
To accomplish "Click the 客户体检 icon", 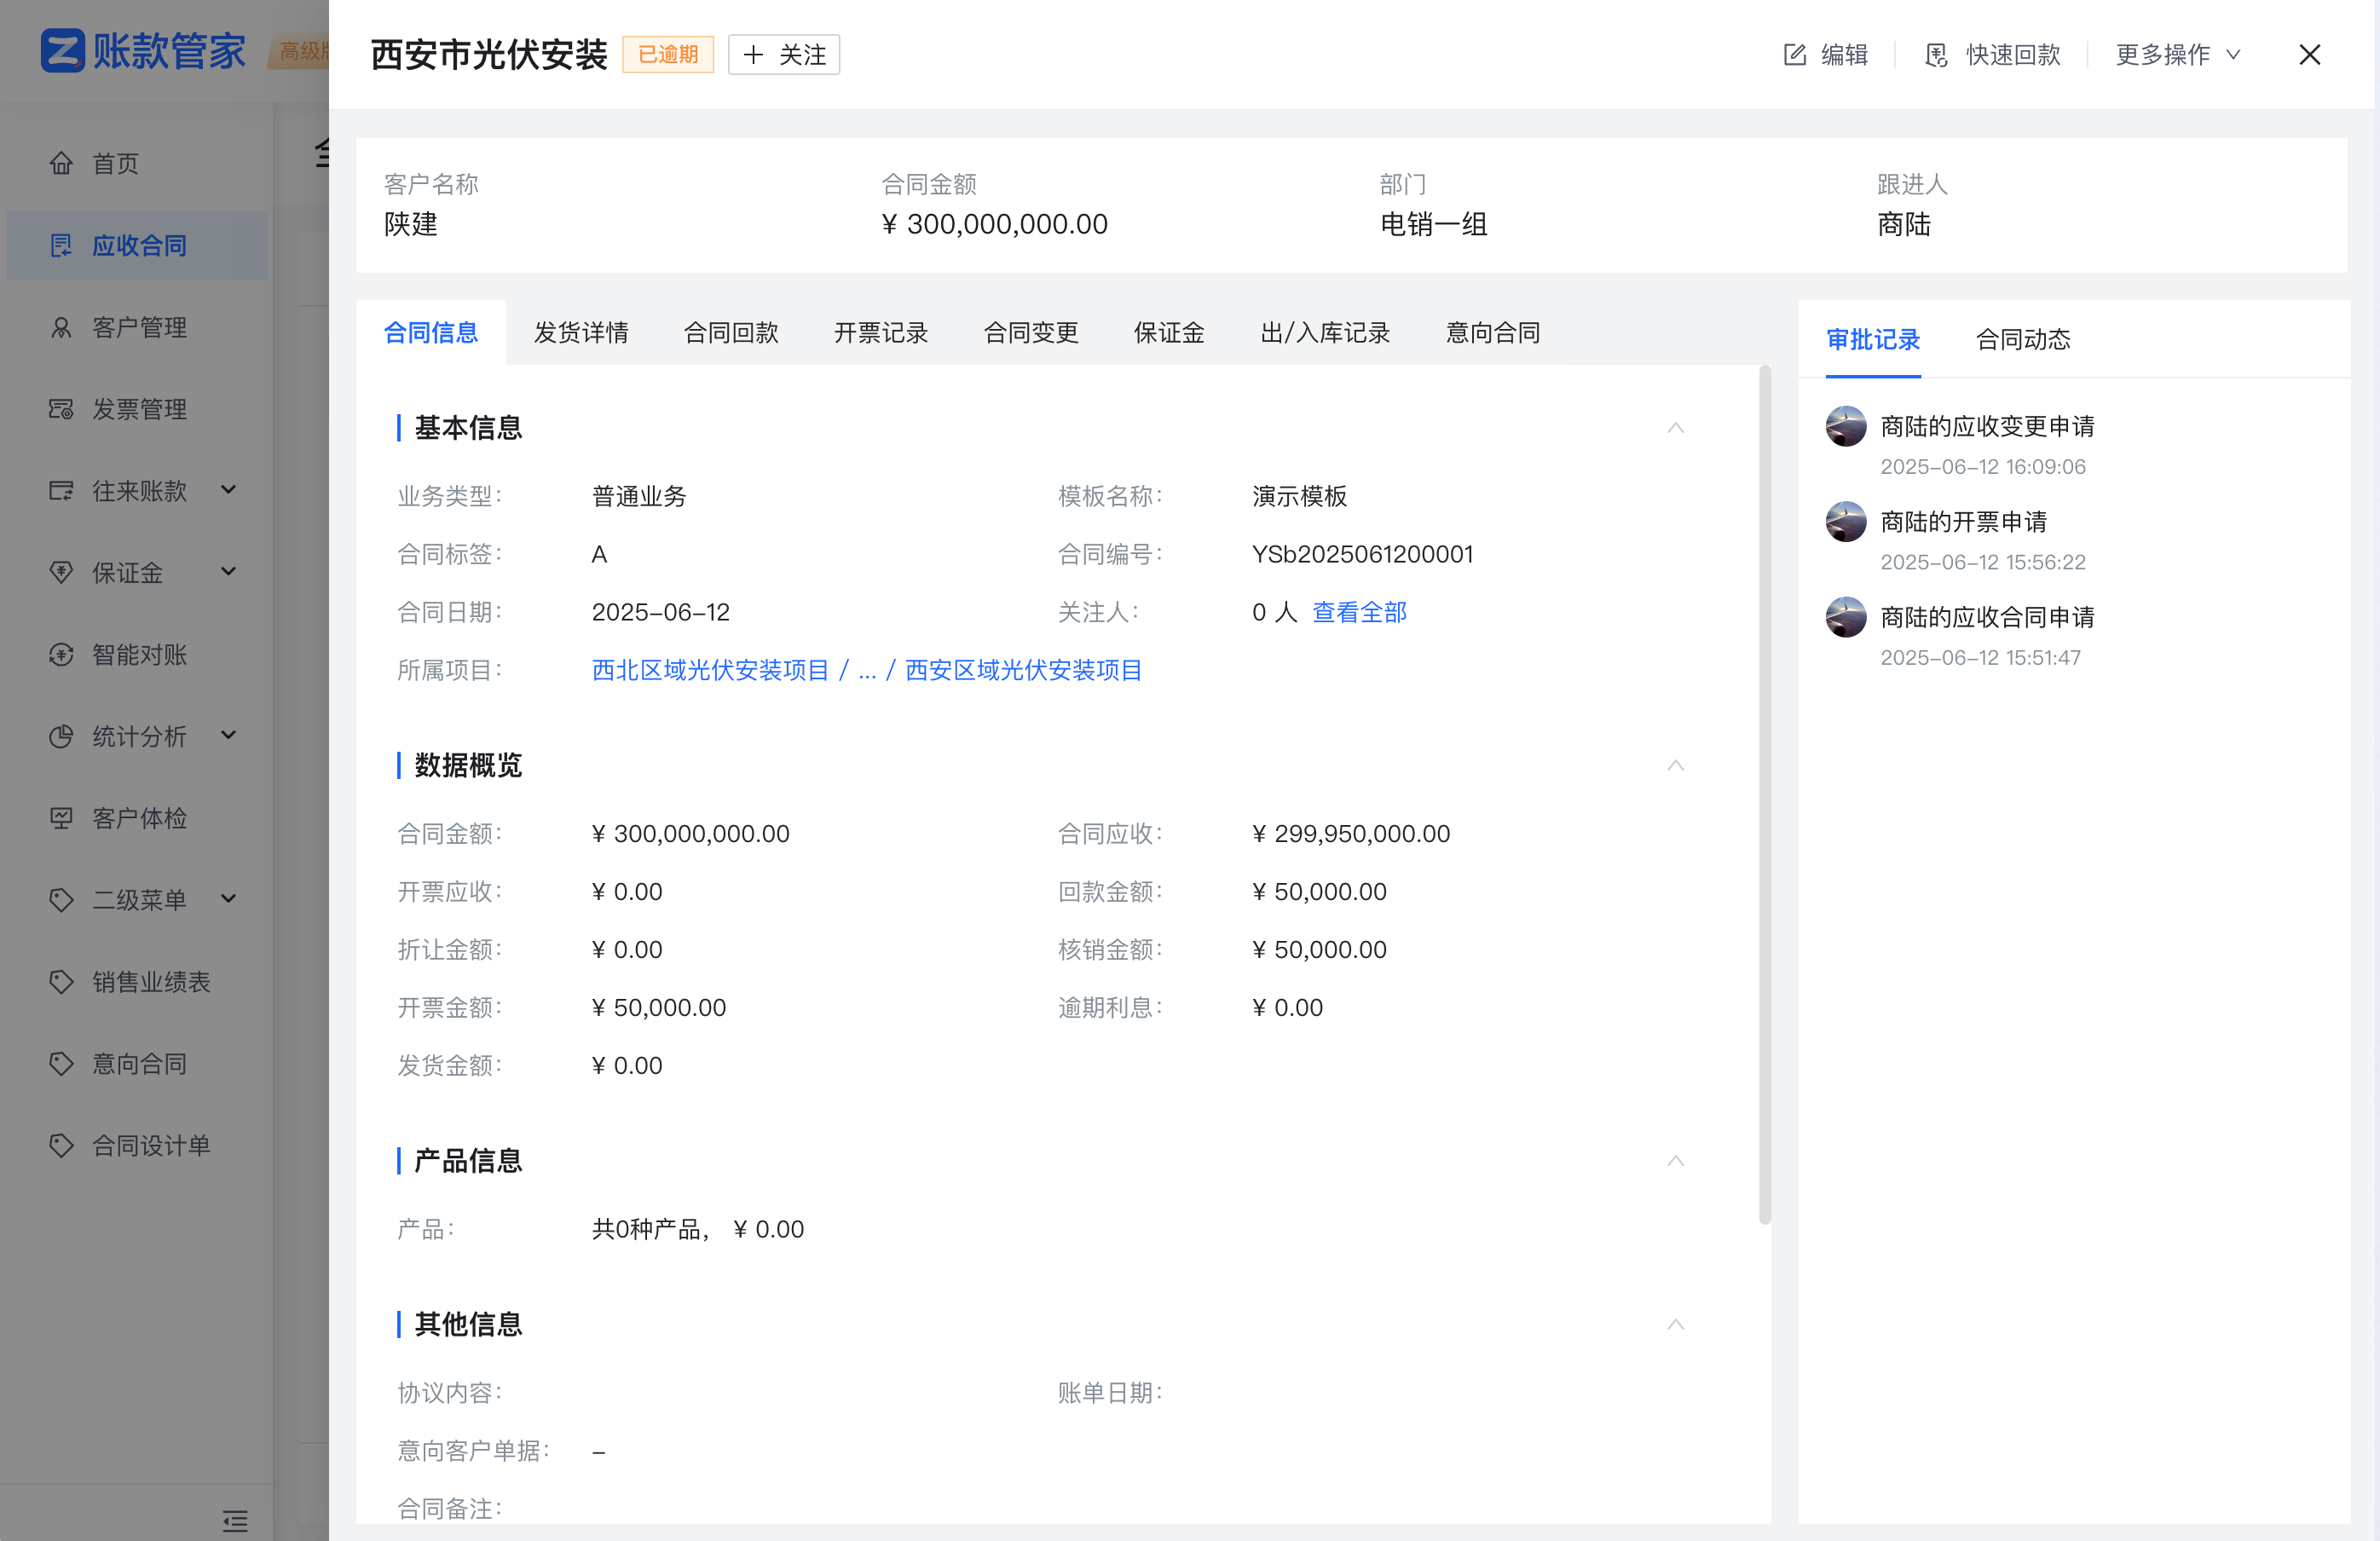I will click(61, 818).
